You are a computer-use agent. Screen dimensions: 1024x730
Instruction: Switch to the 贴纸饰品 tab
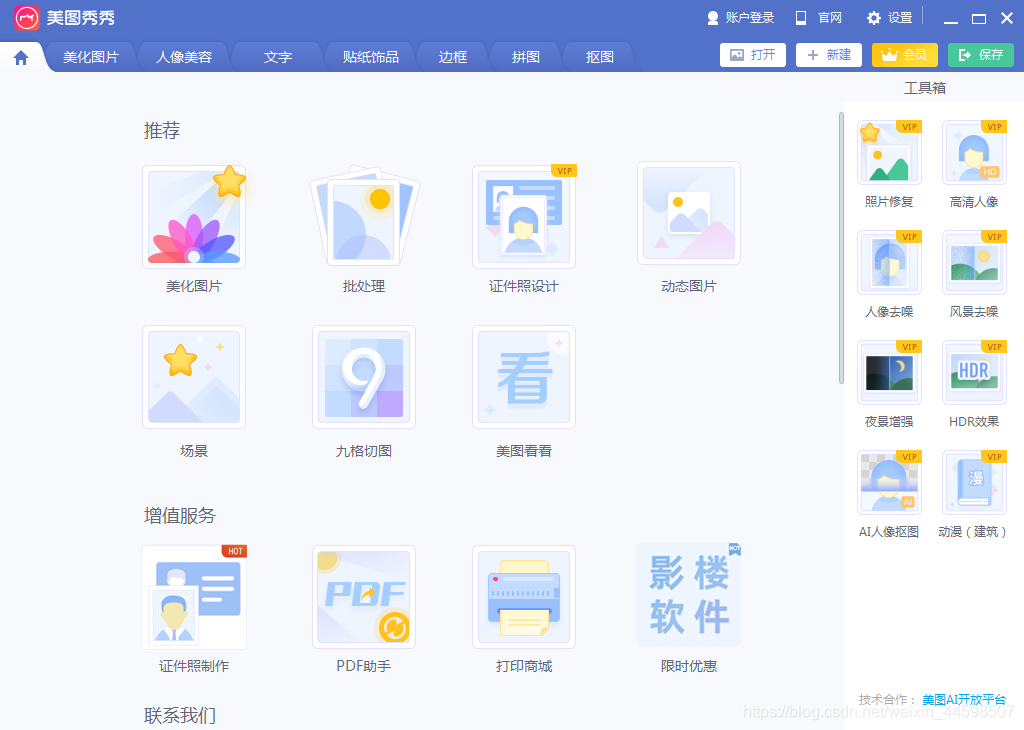click(370, 57)
